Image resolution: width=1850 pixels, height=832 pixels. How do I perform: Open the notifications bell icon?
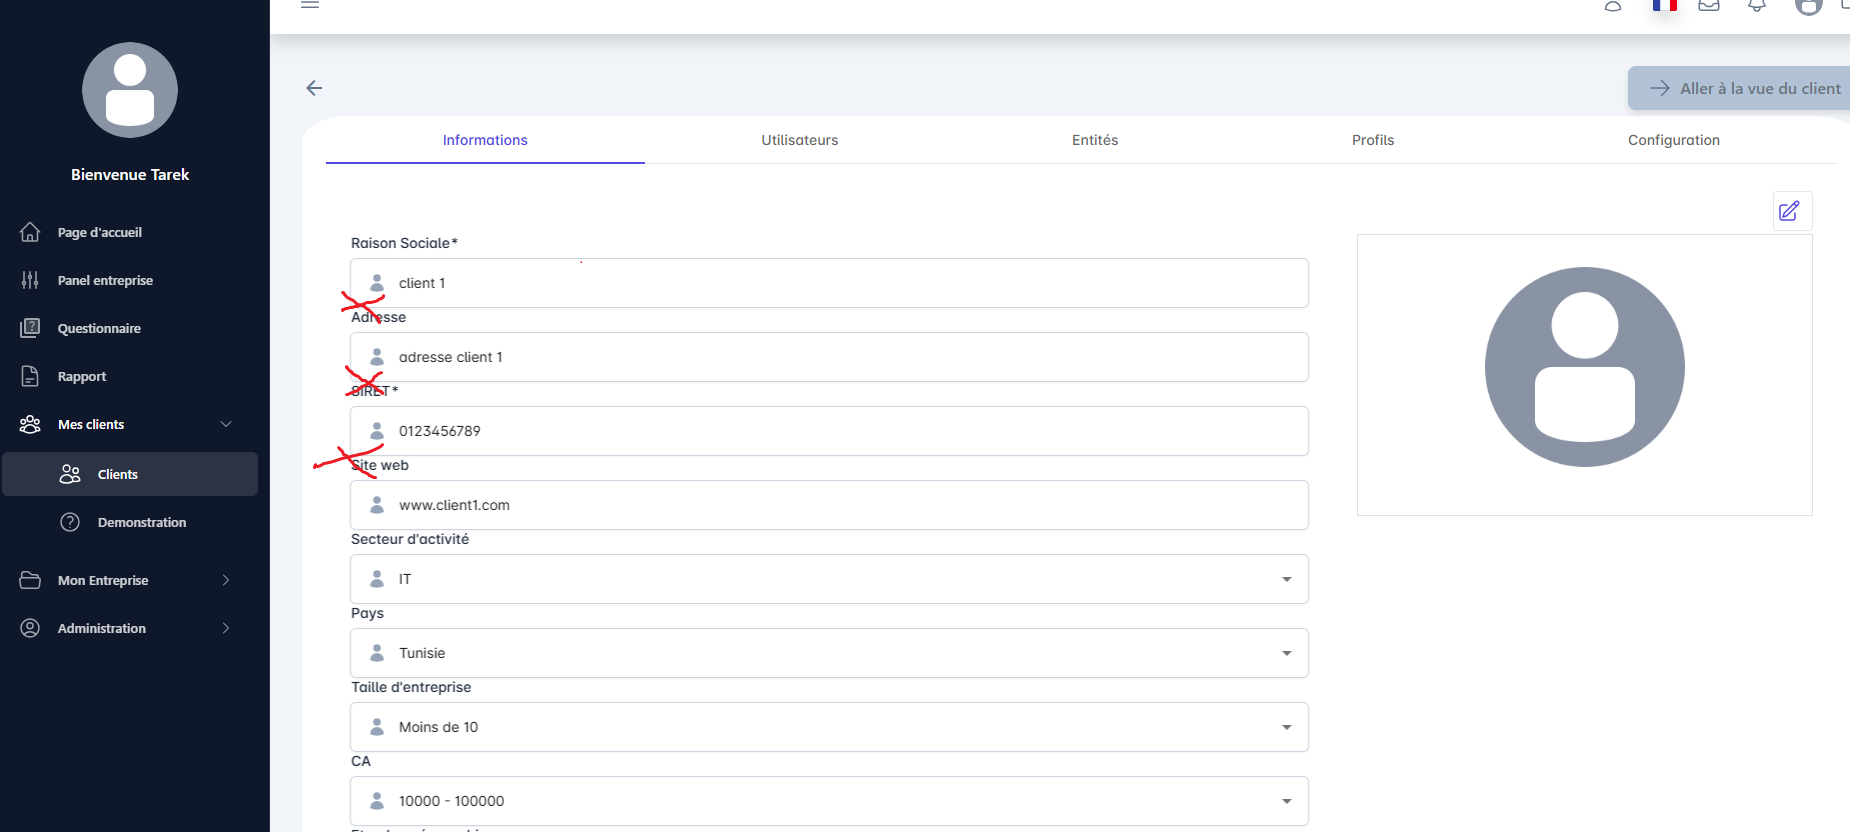pos(1757,5)
